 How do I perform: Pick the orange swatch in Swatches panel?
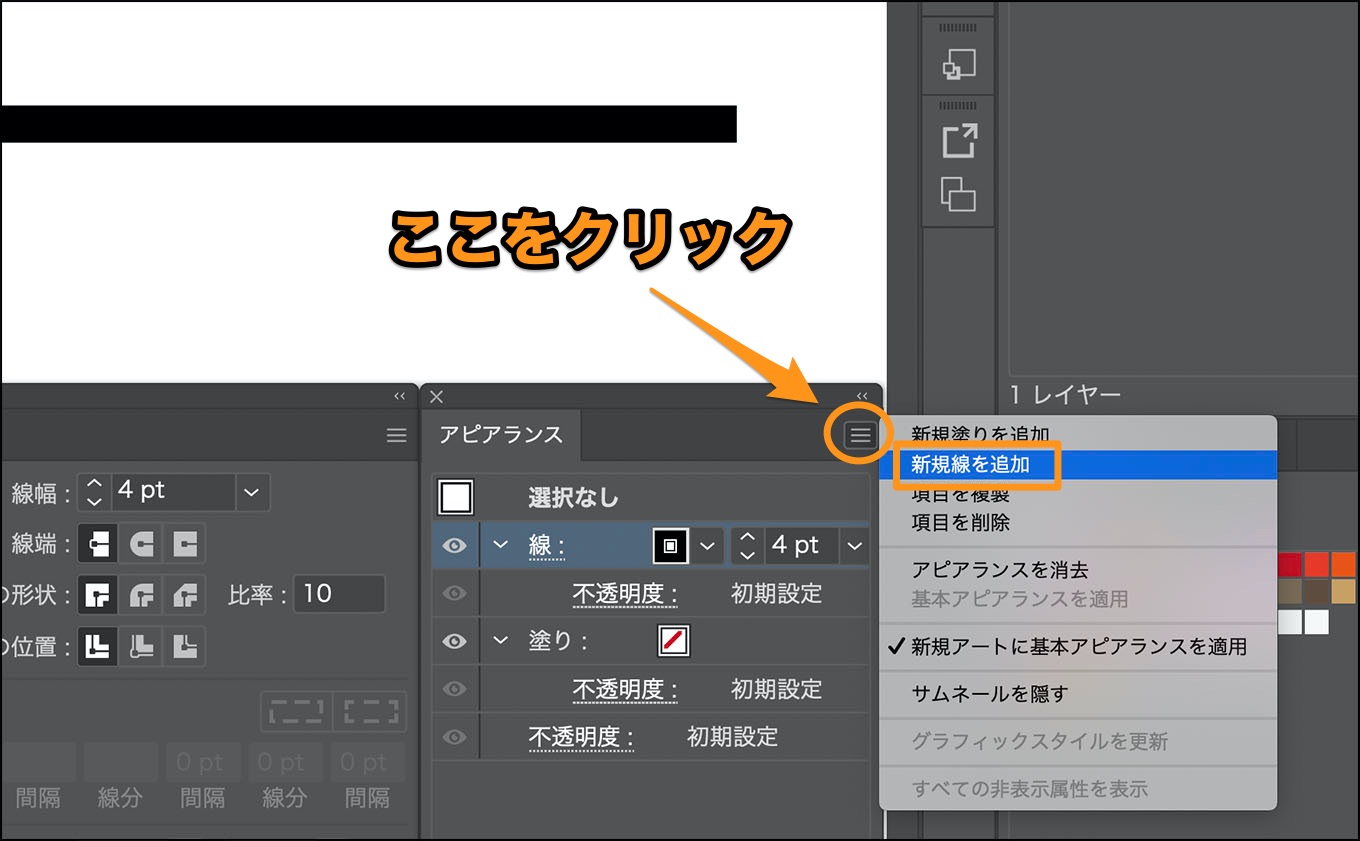coord(1343,564)
